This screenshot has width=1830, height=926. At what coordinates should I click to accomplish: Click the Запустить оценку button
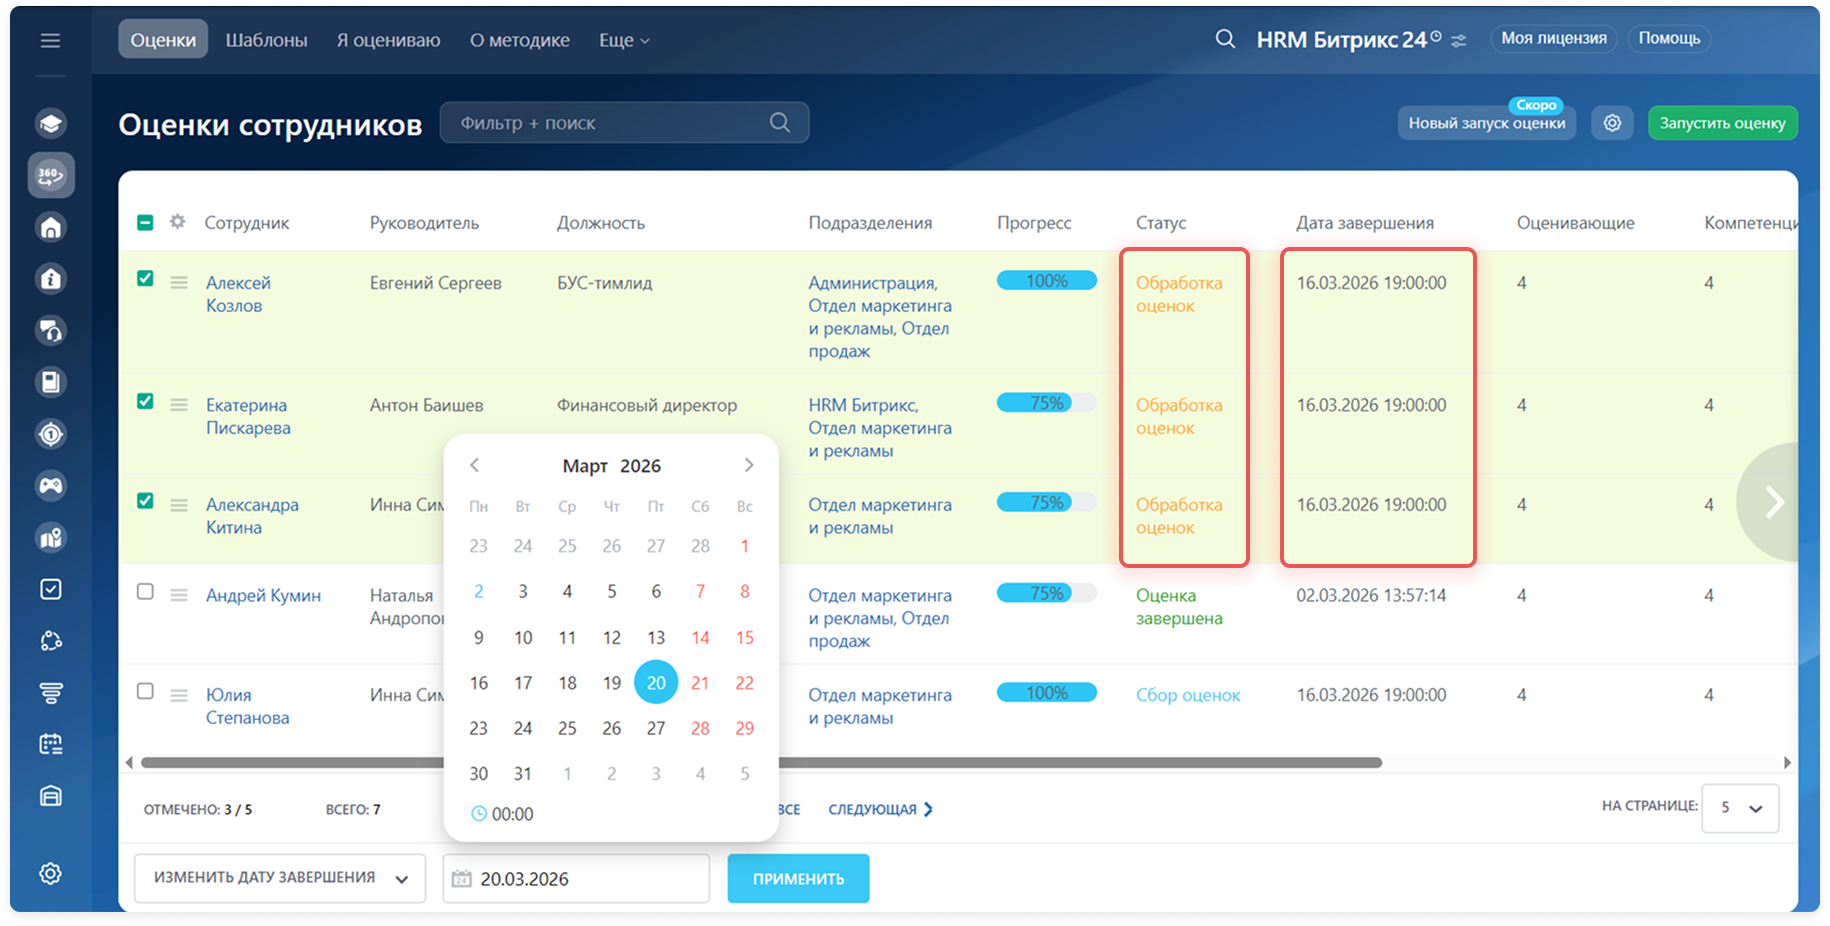(x=1722, y=123)
